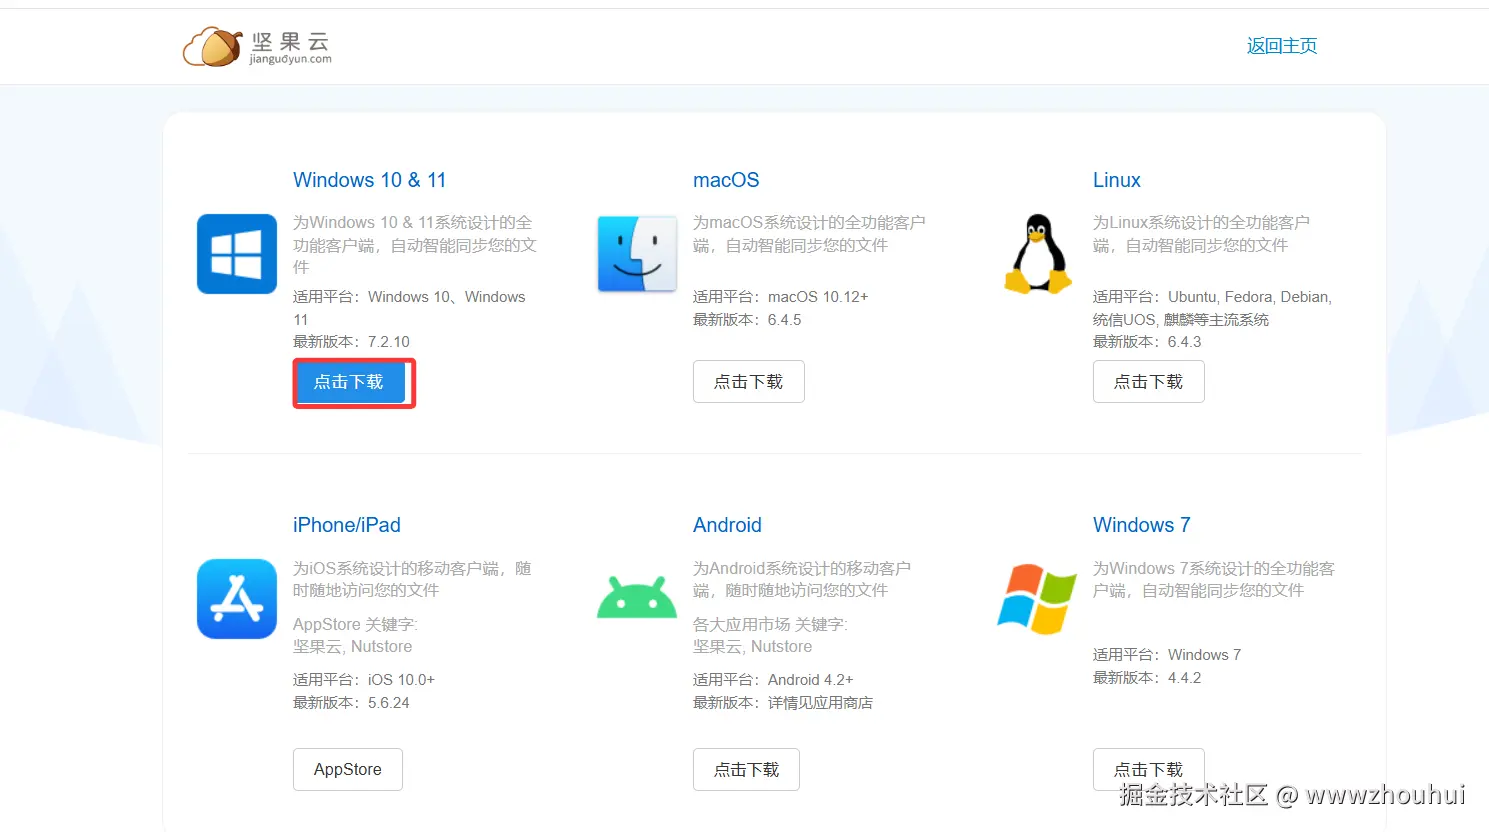Click the version text 最新版本：6.4.3
Image resolution: width=1489 pixels, height=832 pixels.
pos(1147,342)
